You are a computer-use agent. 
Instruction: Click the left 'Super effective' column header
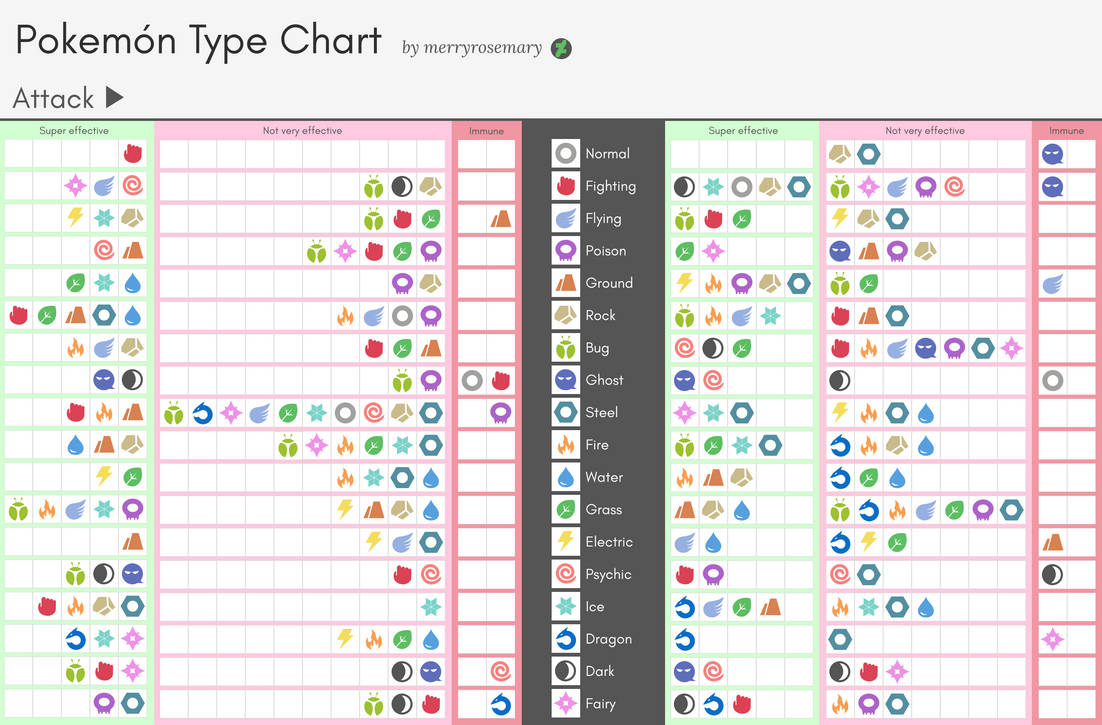tap(74, 131)
